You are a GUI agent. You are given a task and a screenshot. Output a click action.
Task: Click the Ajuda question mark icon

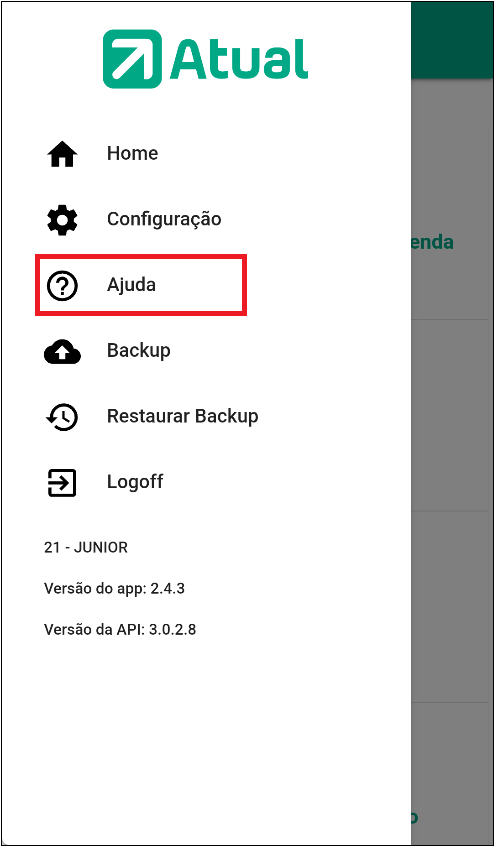[x=63, y=285]
